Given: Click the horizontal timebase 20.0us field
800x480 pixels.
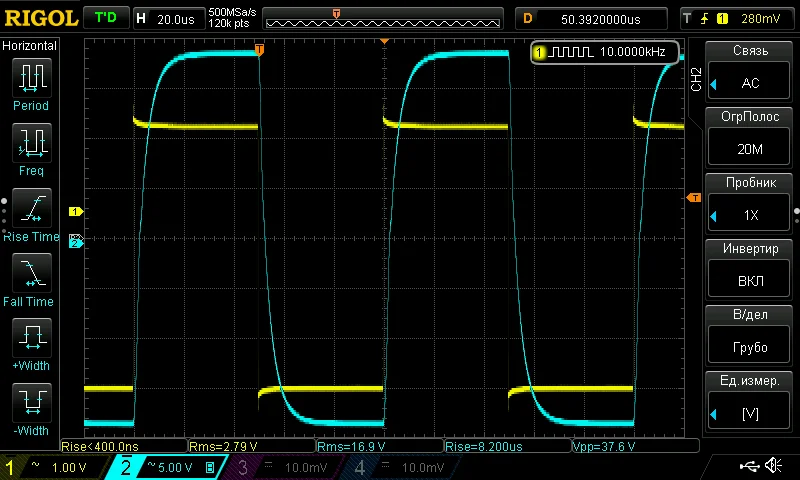Looking at the screenshot, I should [x=176, y=19].
